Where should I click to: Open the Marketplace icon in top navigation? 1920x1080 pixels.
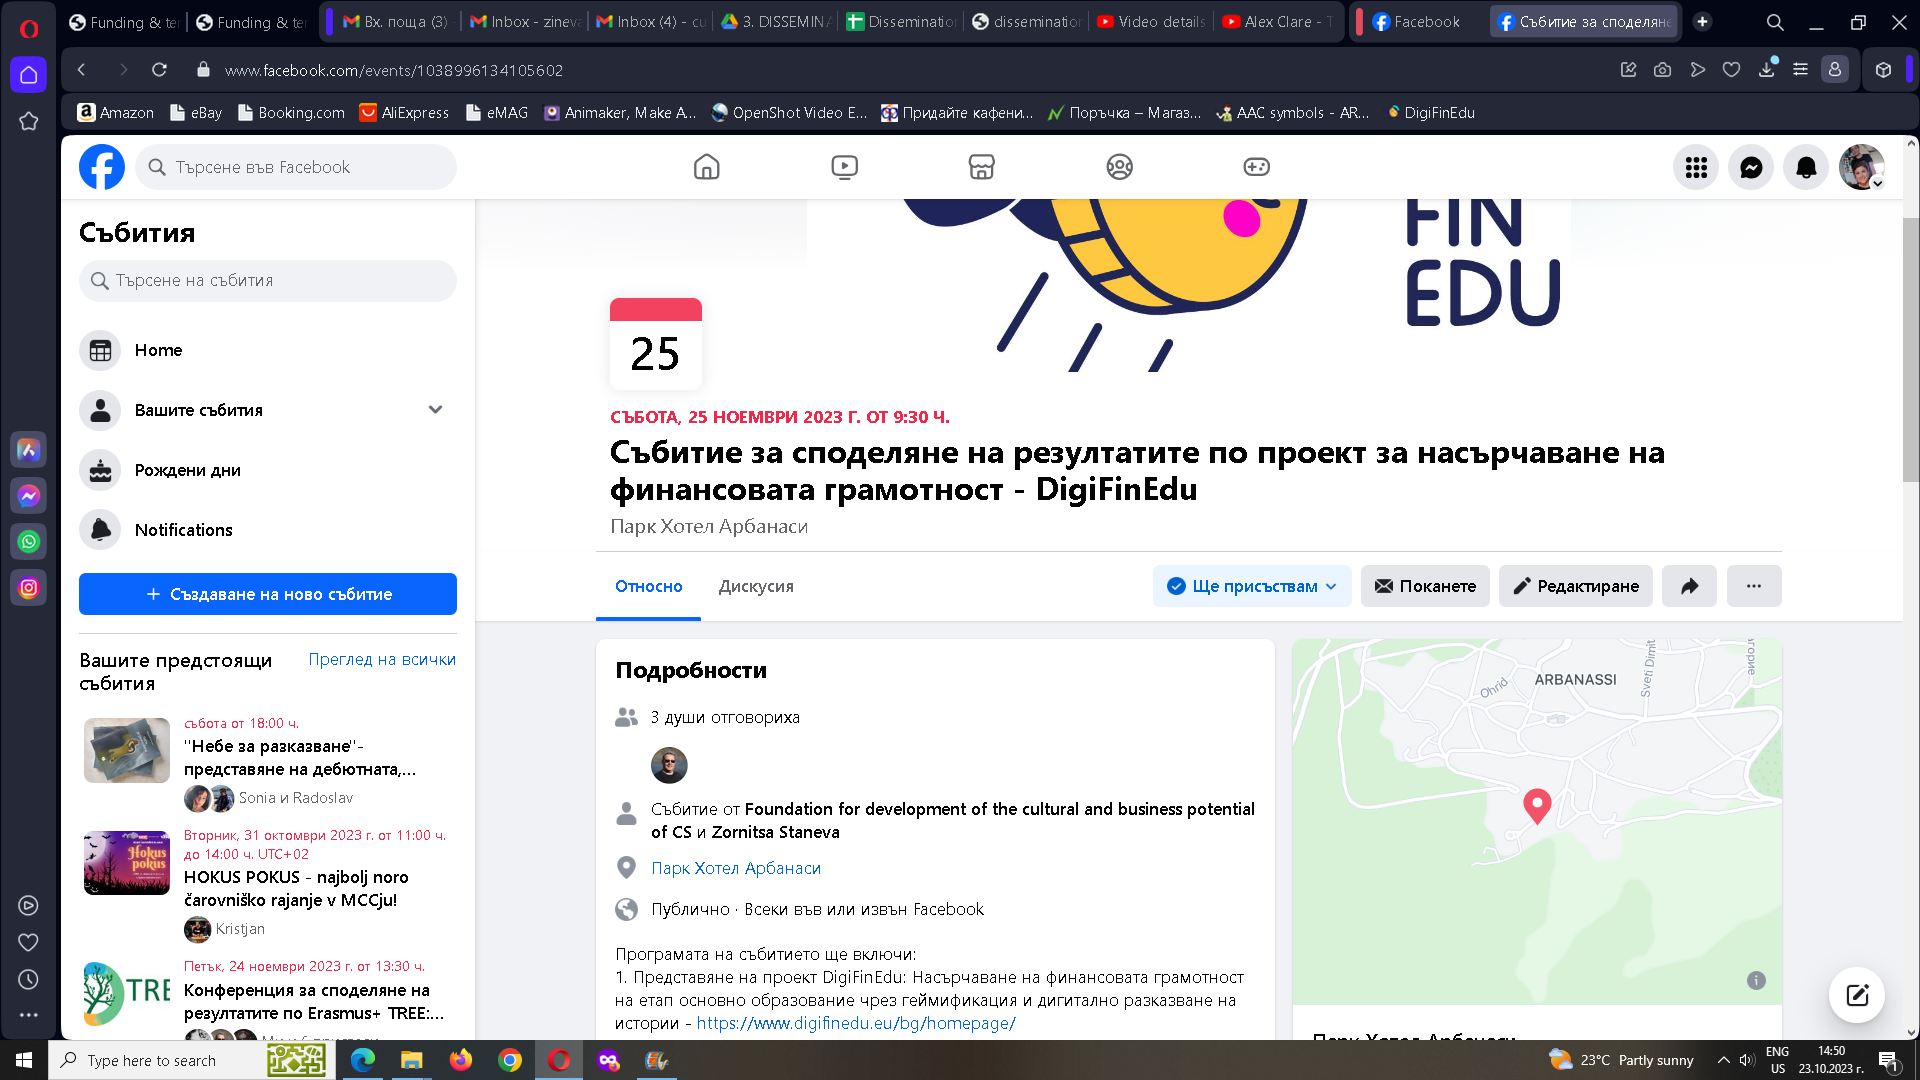[x=982, y=167]
